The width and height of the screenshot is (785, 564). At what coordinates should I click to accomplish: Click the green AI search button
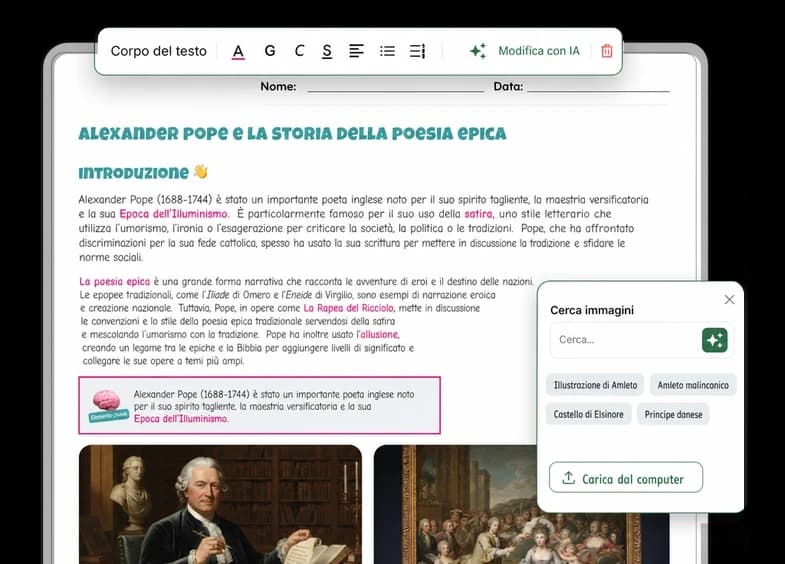(715, 340)
